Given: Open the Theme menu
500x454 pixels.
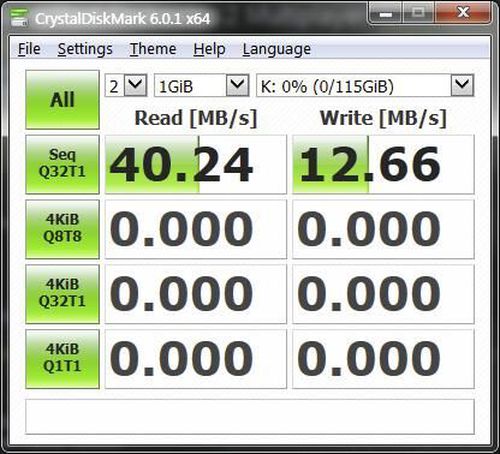Looking at the screenshot, I should click(x=153, y=49).
